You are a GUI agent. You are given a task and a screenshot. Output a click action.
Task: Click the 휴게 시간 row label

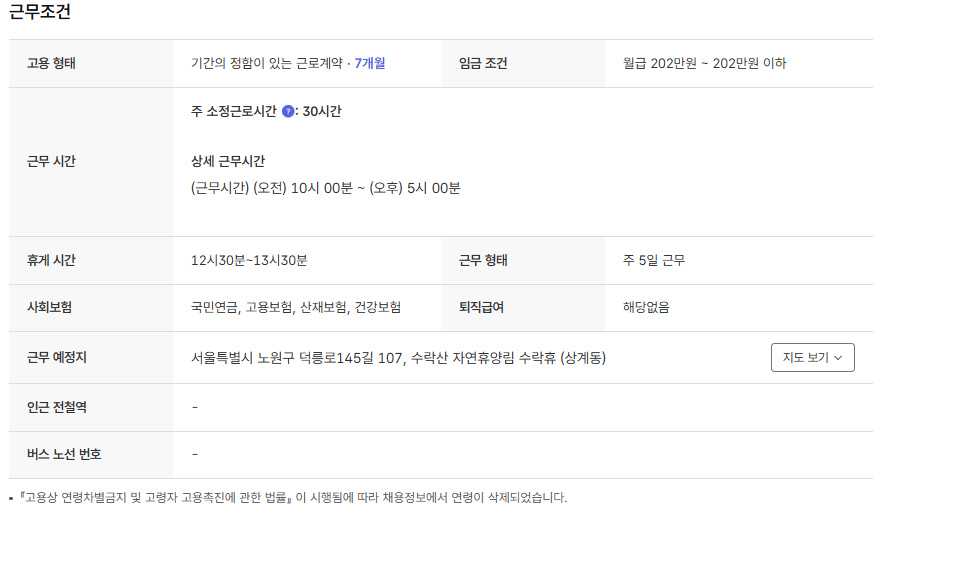pos(51,260)
